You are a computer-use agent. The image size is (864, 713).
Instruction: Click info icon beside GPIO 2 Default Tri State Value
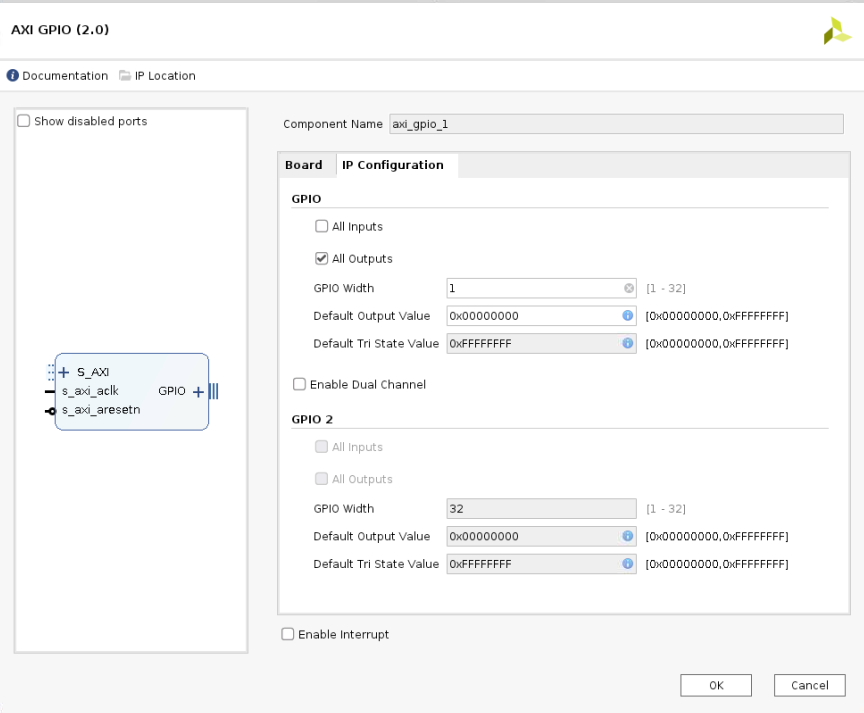(x=628, y=564)
